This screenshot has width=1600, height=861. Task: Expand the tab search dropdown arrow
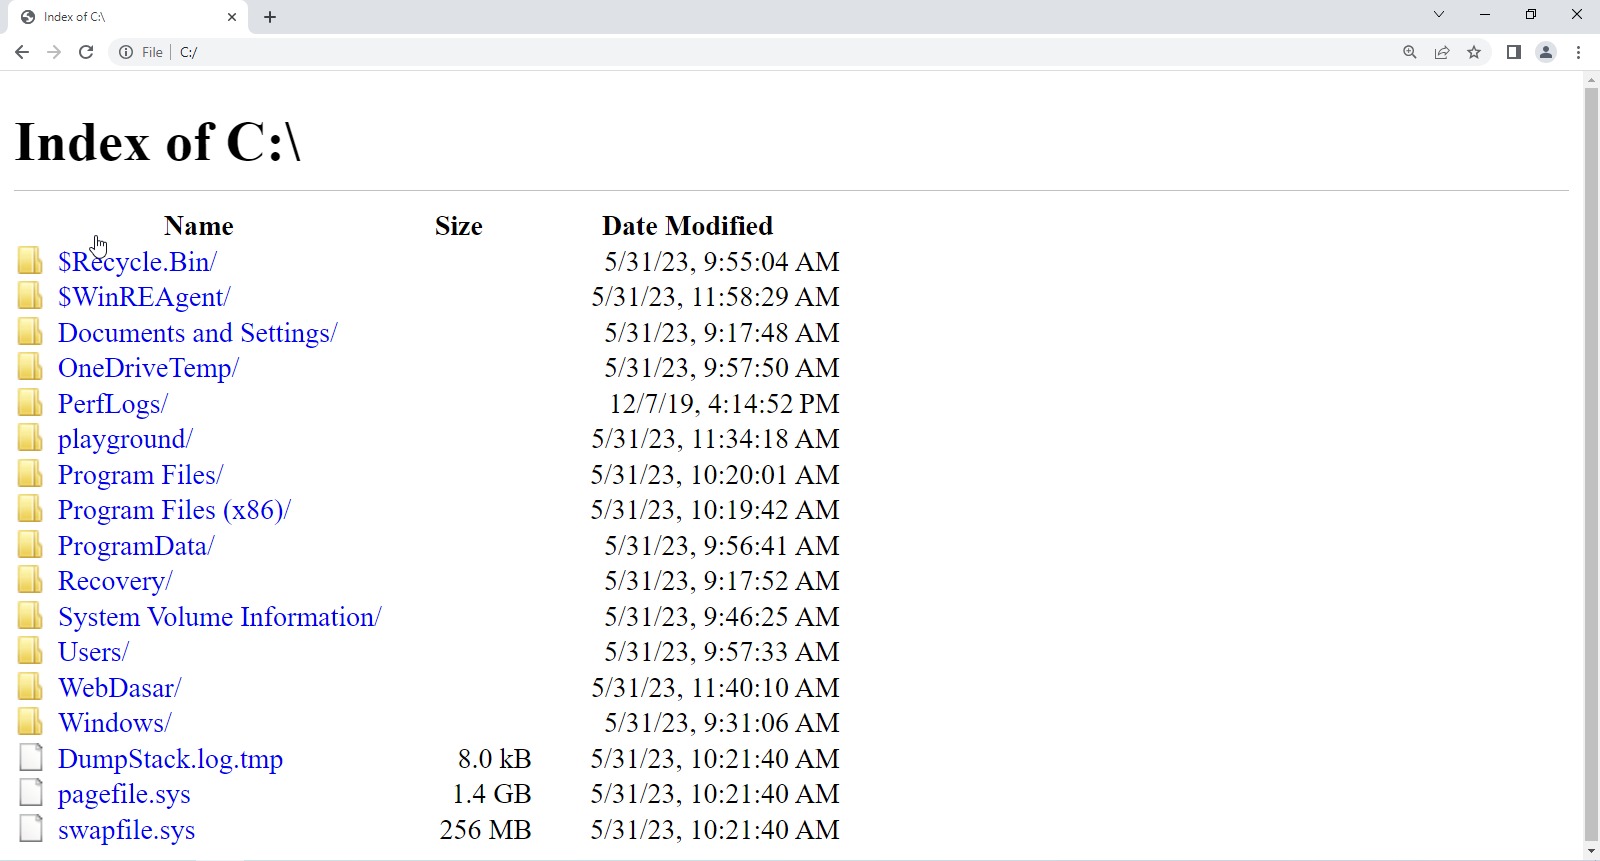pos(1439,14)
